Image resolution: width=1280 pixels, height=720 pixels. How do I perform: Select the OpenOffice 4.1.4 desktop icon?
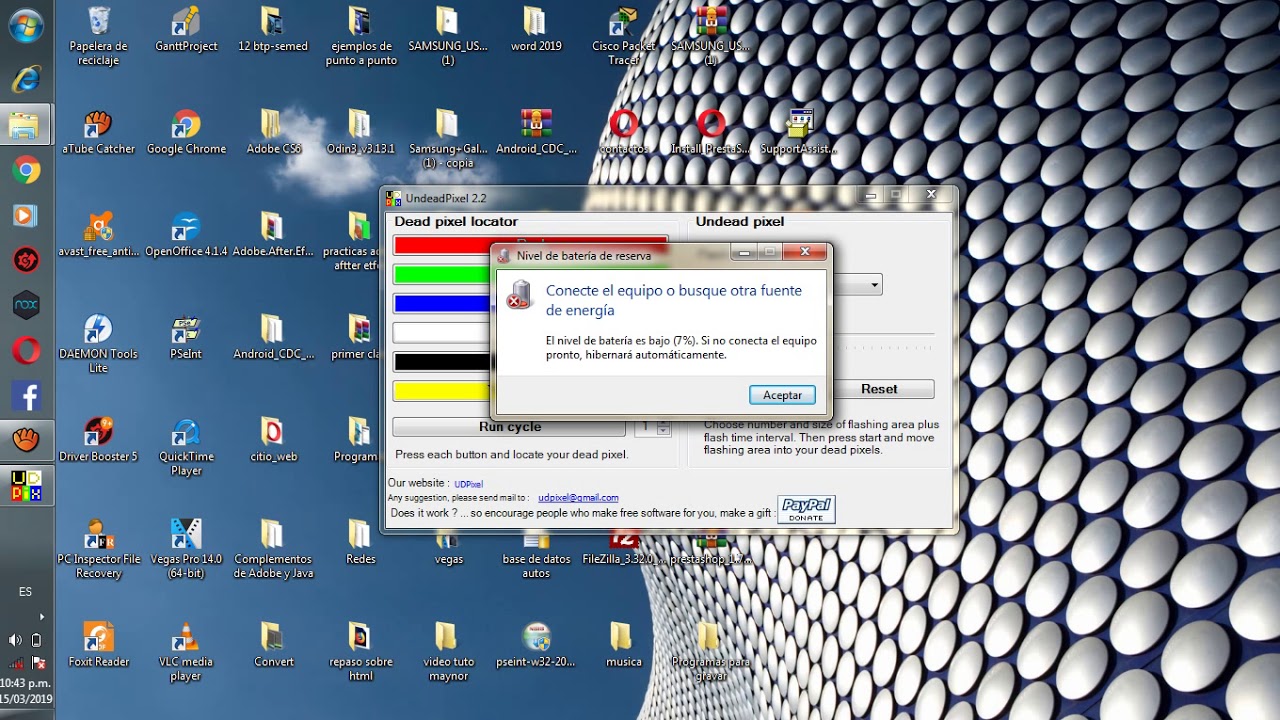186,235
